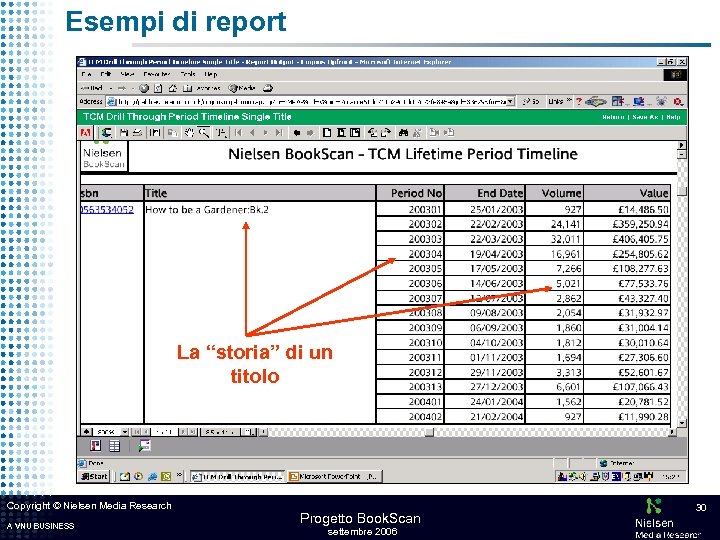
Task: Open the File menu
Action: point(86,74)
